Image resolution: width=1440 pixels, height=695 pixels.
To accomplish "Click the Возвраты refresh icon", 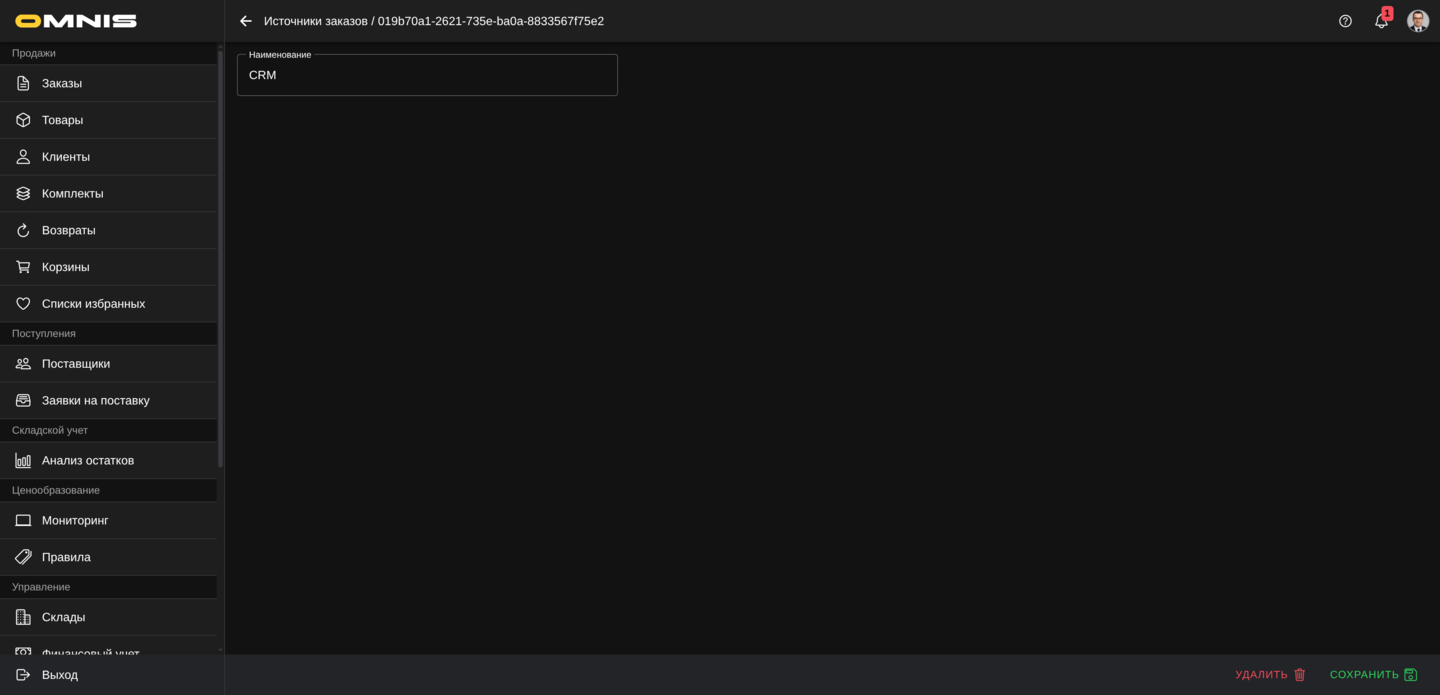I will (x=23, y=230).
